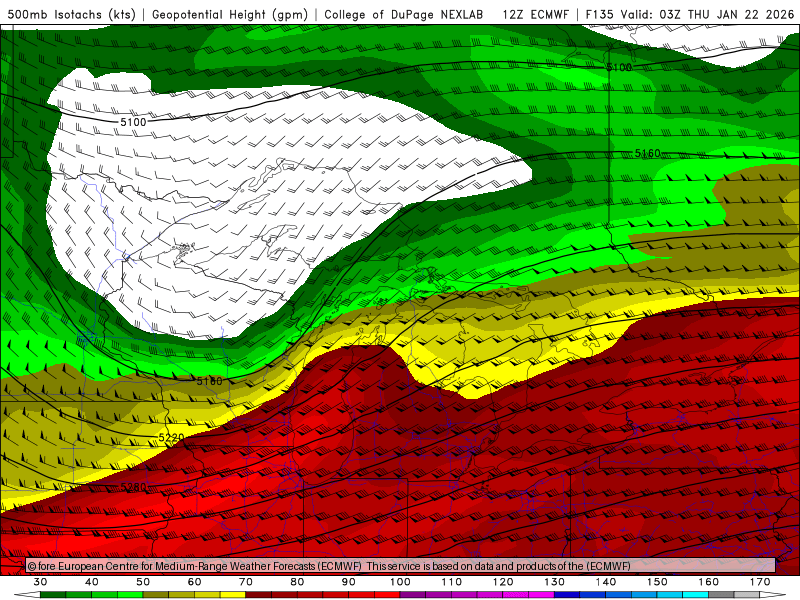Select 'College of DuPage NEXLAB' in the header

(404, 14)
